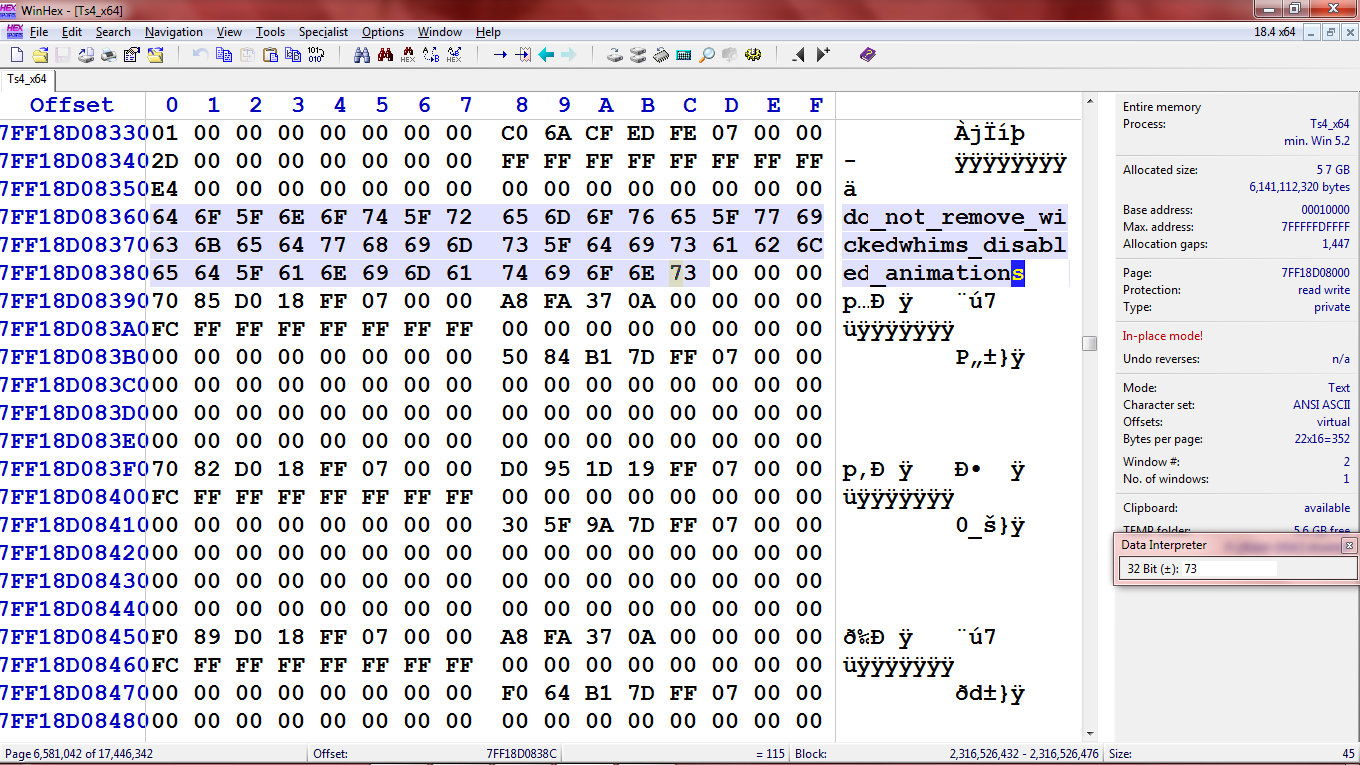Open Find Text with the blue binoculars
Screen dimensions: 1360x765
click(362, 55)
